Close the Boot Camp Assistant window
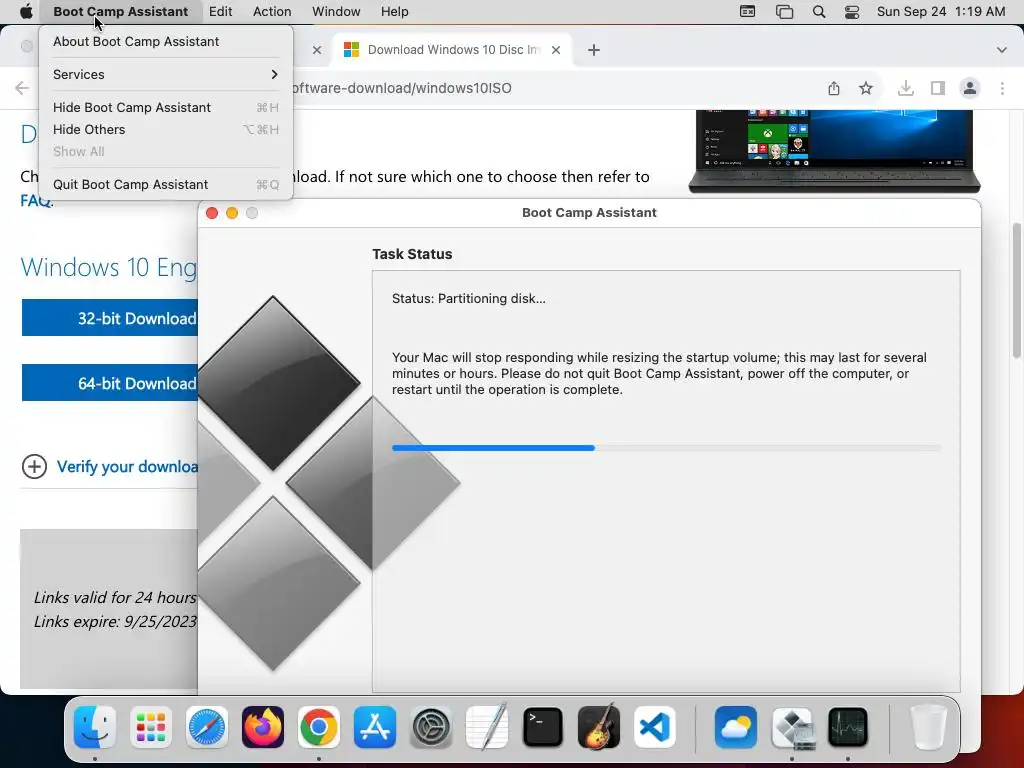Viewport: 1024px width, 768px height. (212, 213)
